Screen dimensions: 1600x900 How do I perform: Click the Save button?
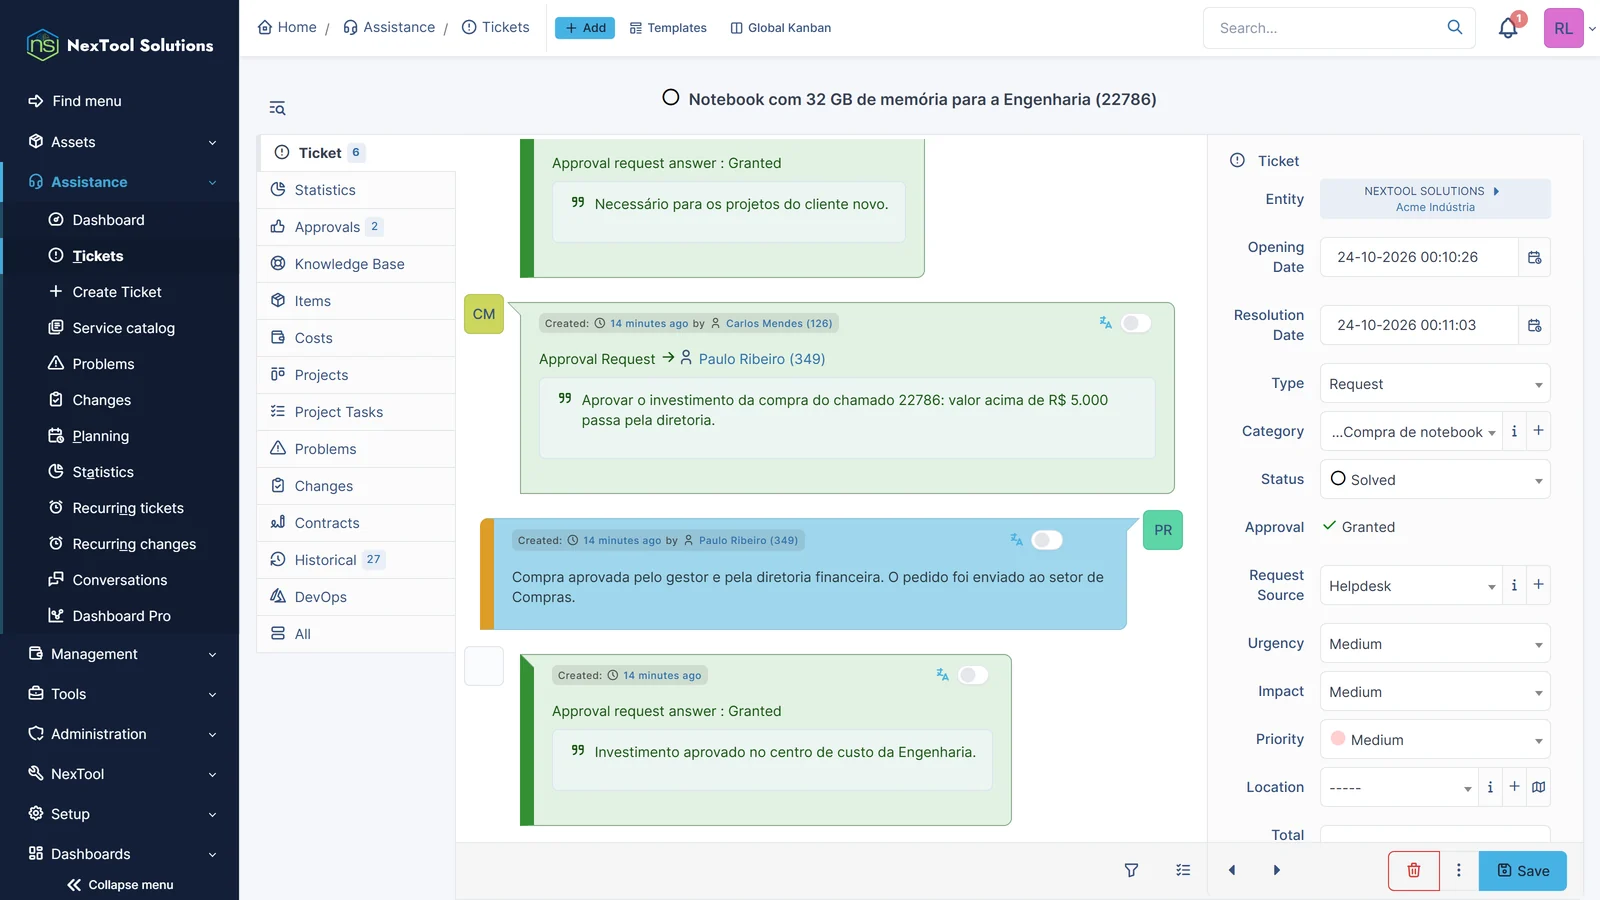pos(1523,871)
